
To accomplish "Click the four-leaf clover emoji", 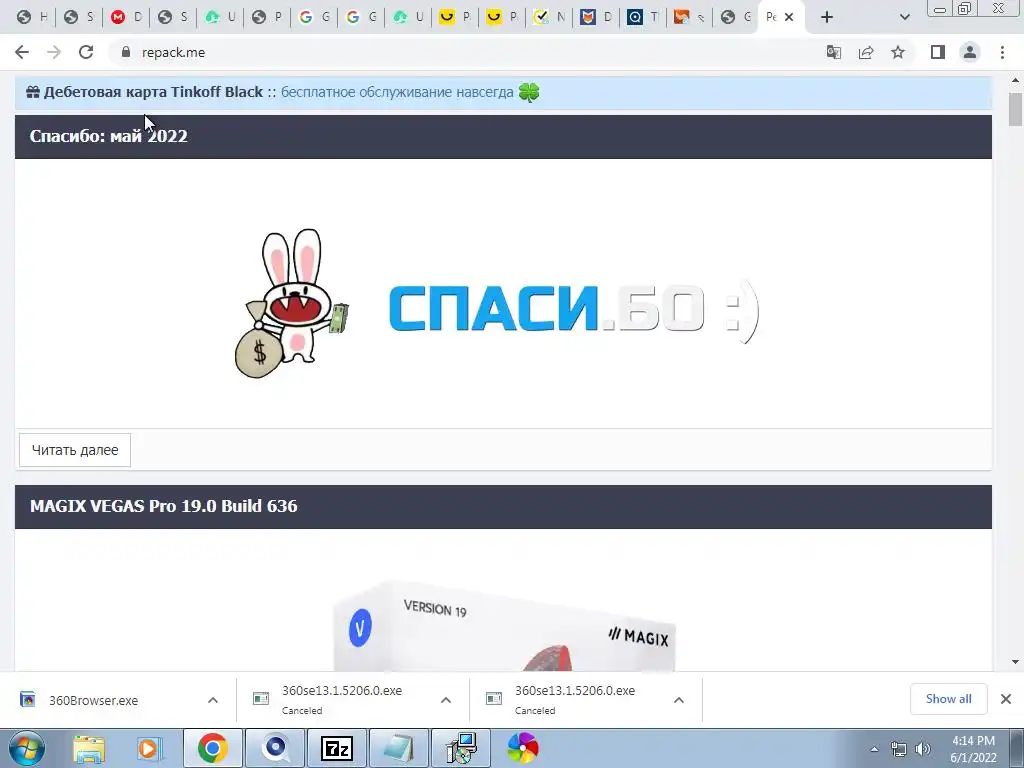I will tap(529, 92).
